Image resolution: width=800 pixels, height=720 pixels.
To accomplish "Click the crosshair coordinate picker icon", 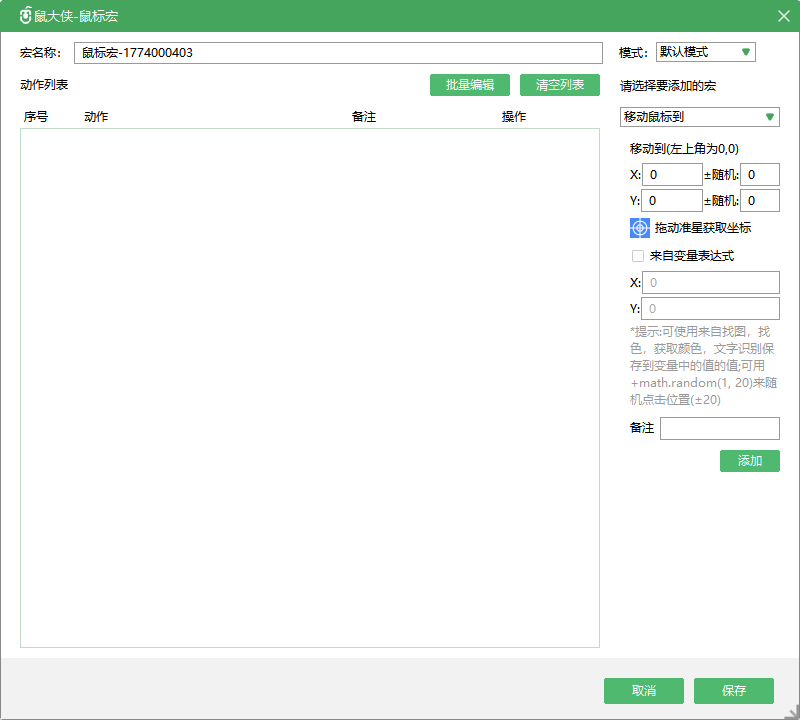I will 640,228.
